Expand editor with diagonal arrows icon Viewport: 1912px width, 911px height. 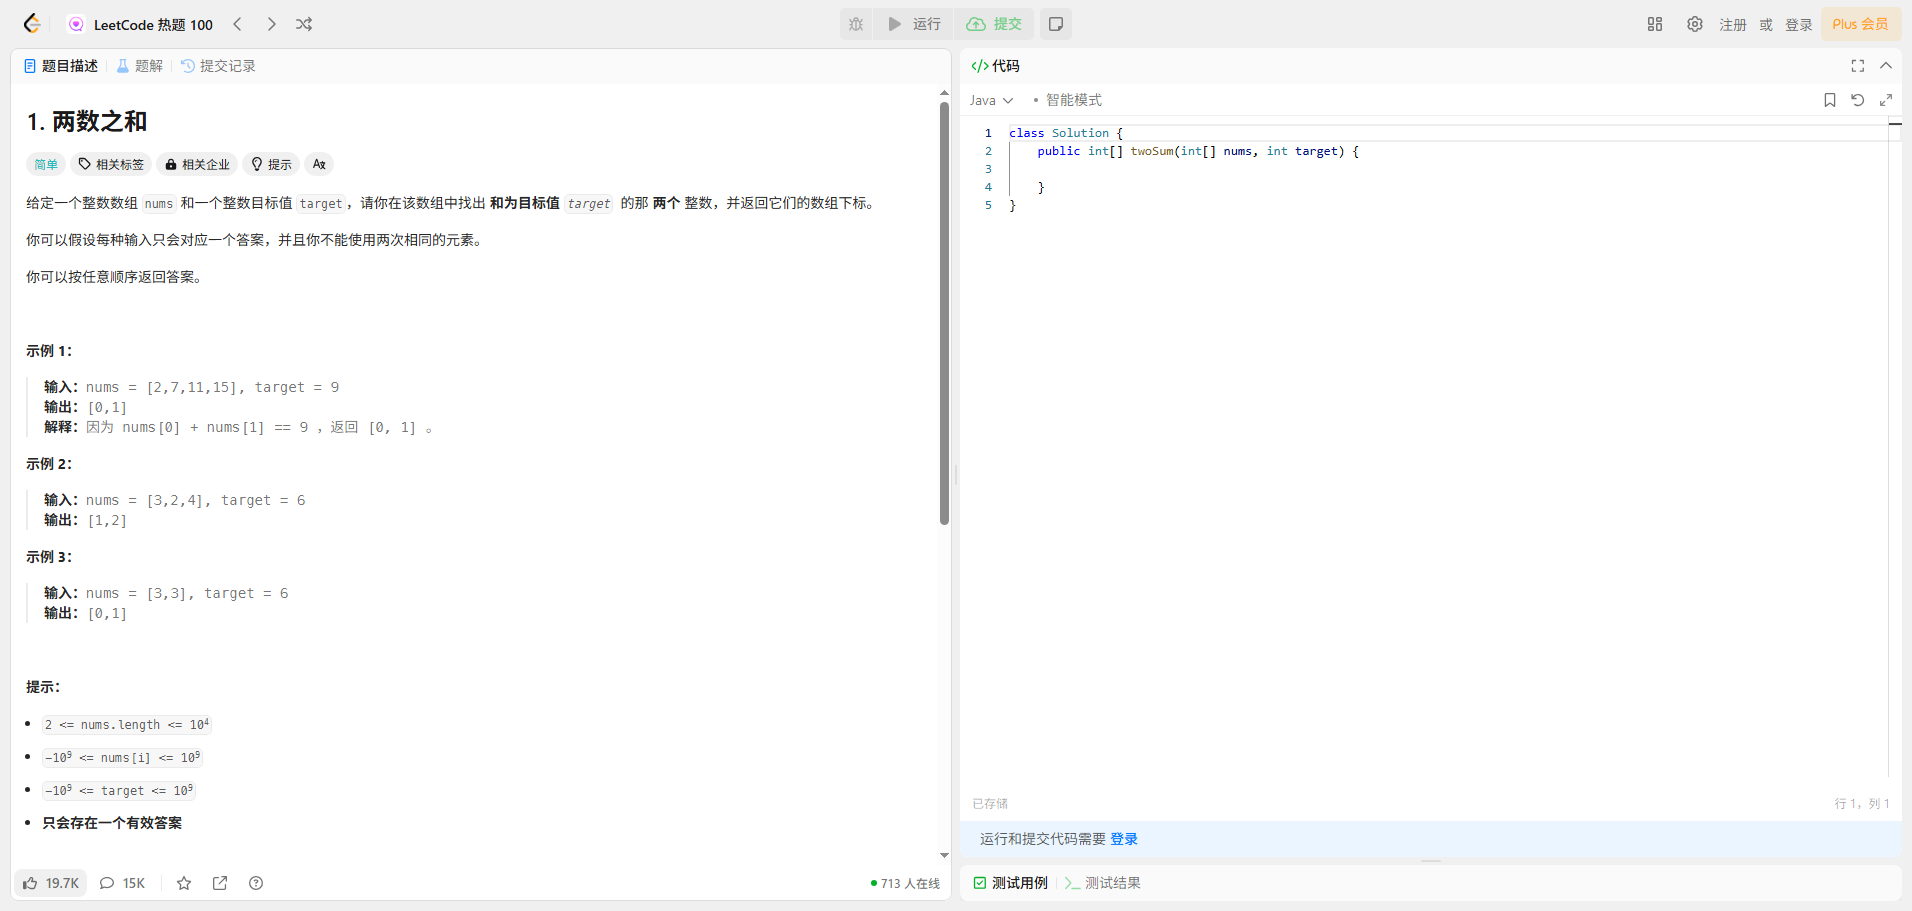[1886, 100]
